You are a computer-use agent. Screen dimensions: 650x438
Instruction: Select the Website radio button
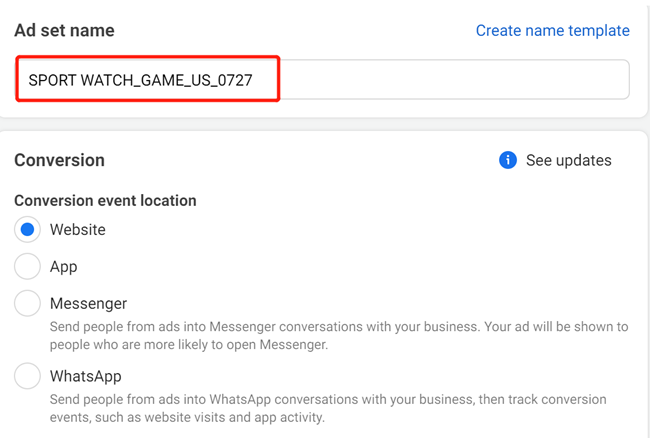click(28, 229)
